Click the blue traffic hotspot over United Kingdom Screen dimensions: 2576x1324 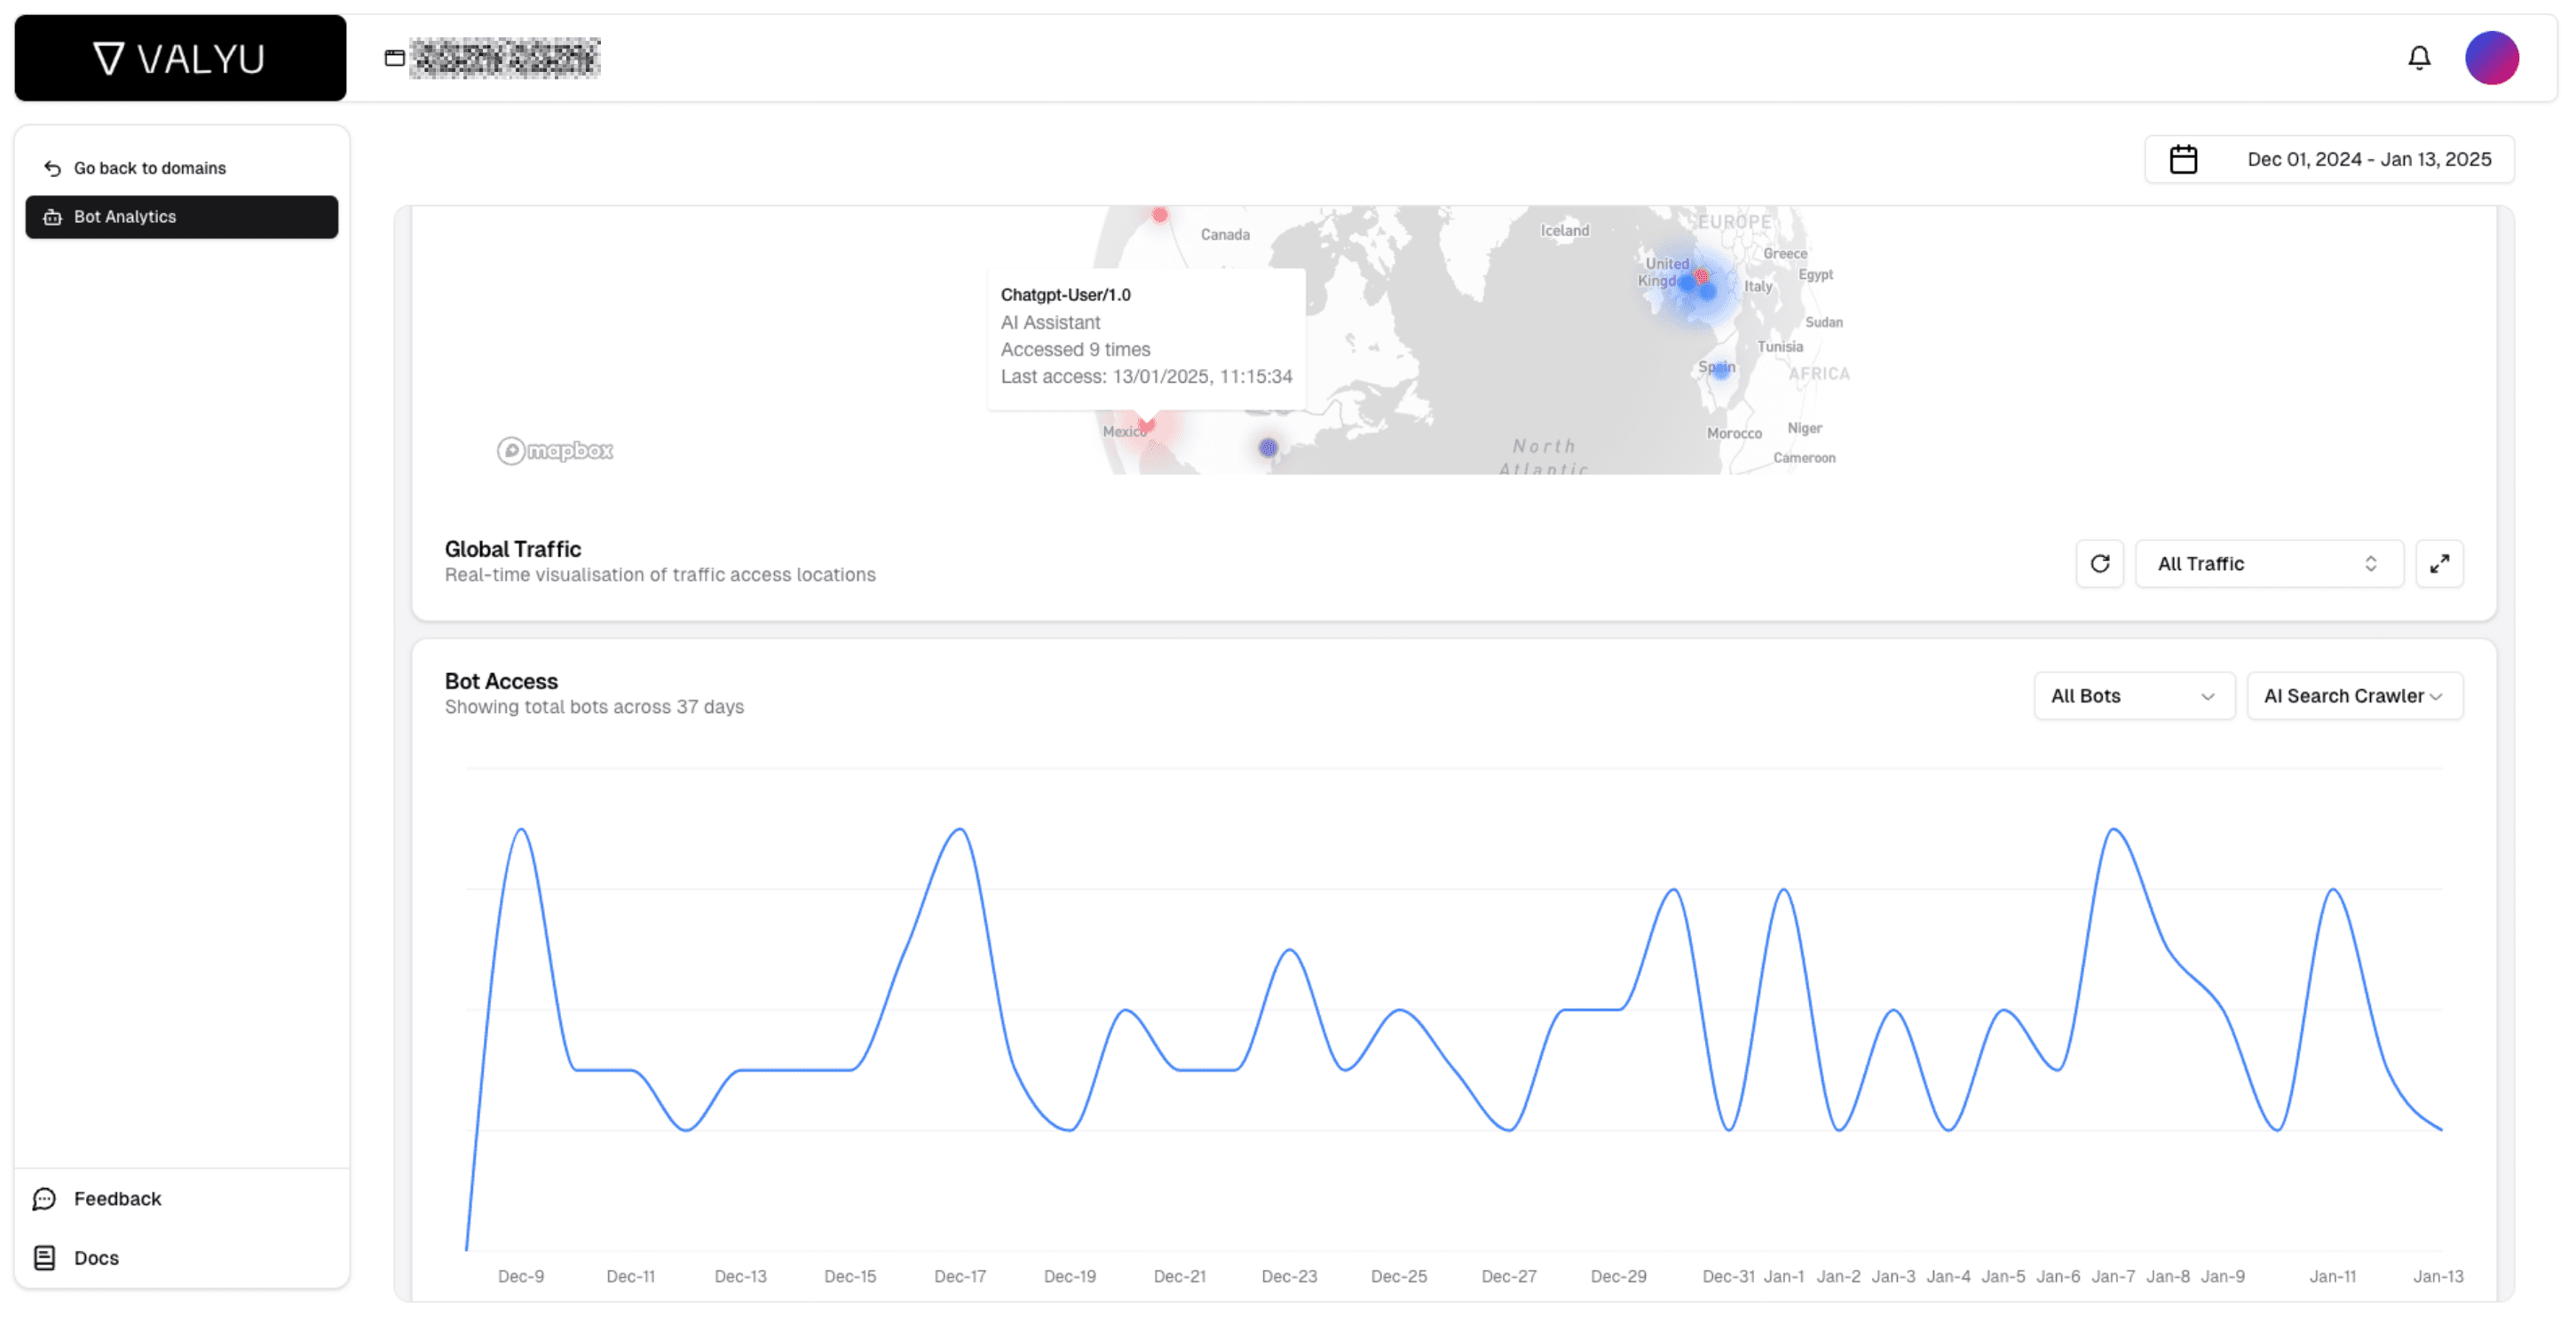point(1697,288)
